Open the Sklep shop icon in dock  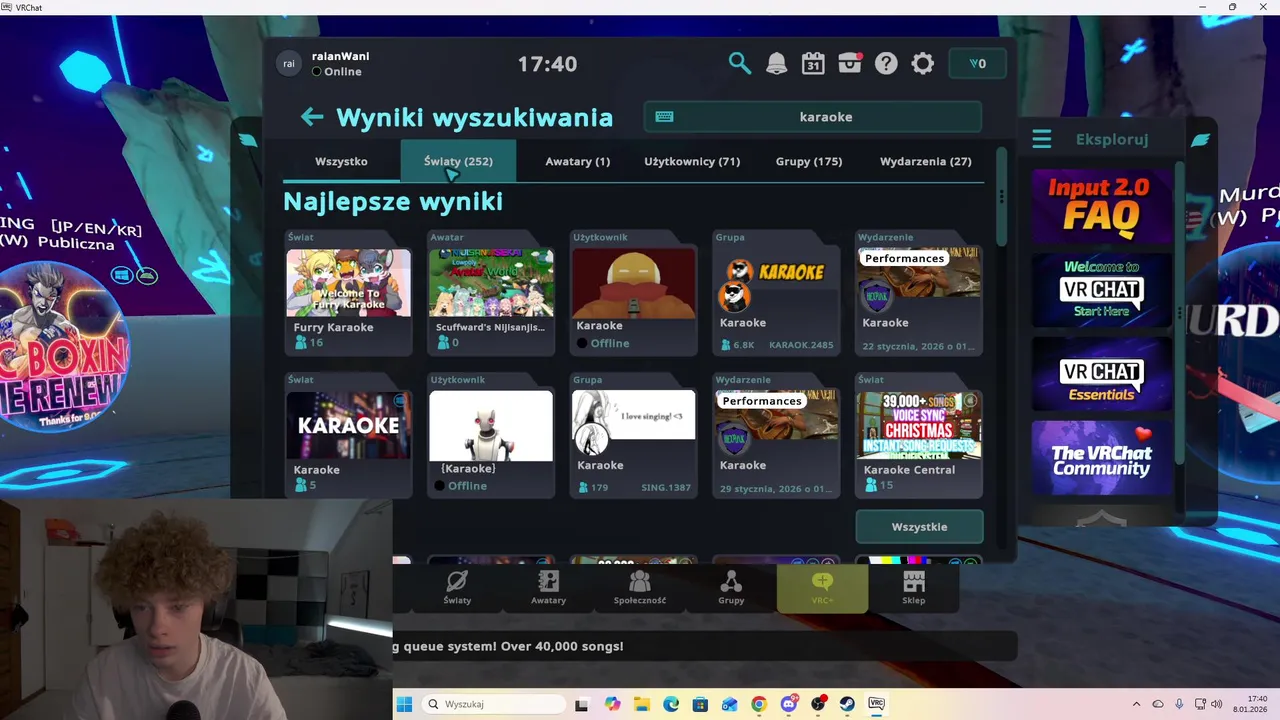point(914,587)
